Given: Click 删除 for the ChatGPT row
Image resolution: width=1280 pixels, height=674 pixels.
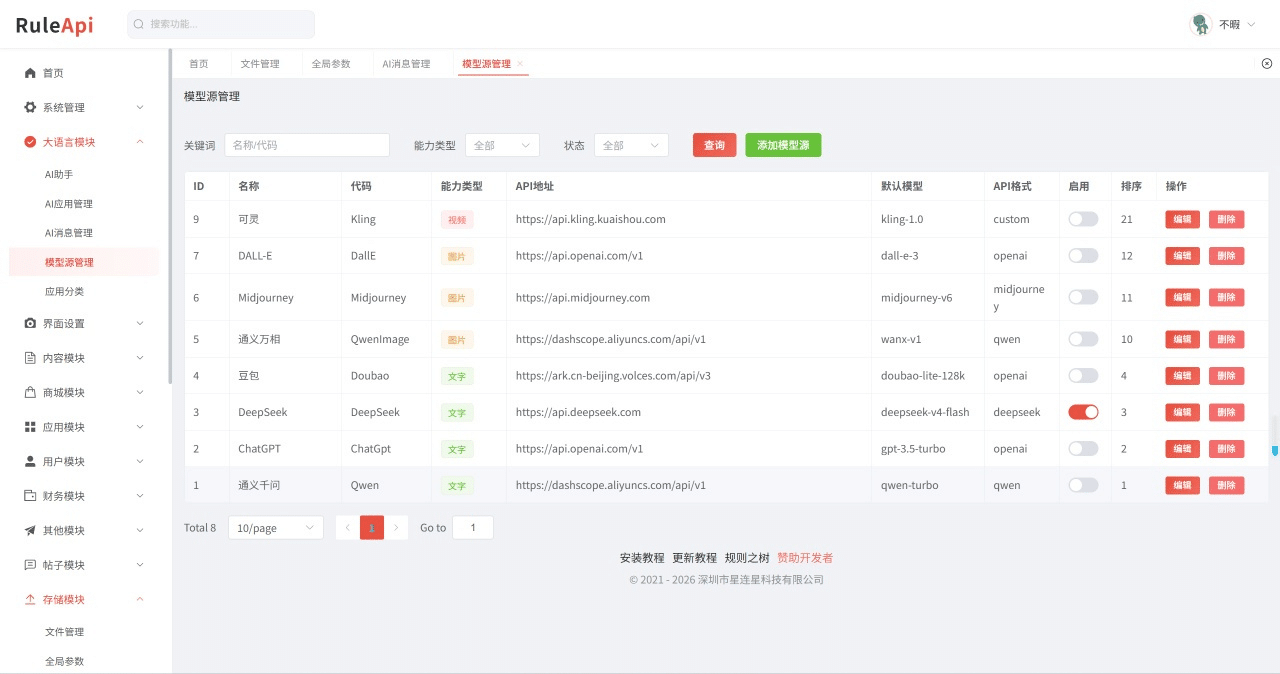Looking at the screenshot, I should (1227, 449).
